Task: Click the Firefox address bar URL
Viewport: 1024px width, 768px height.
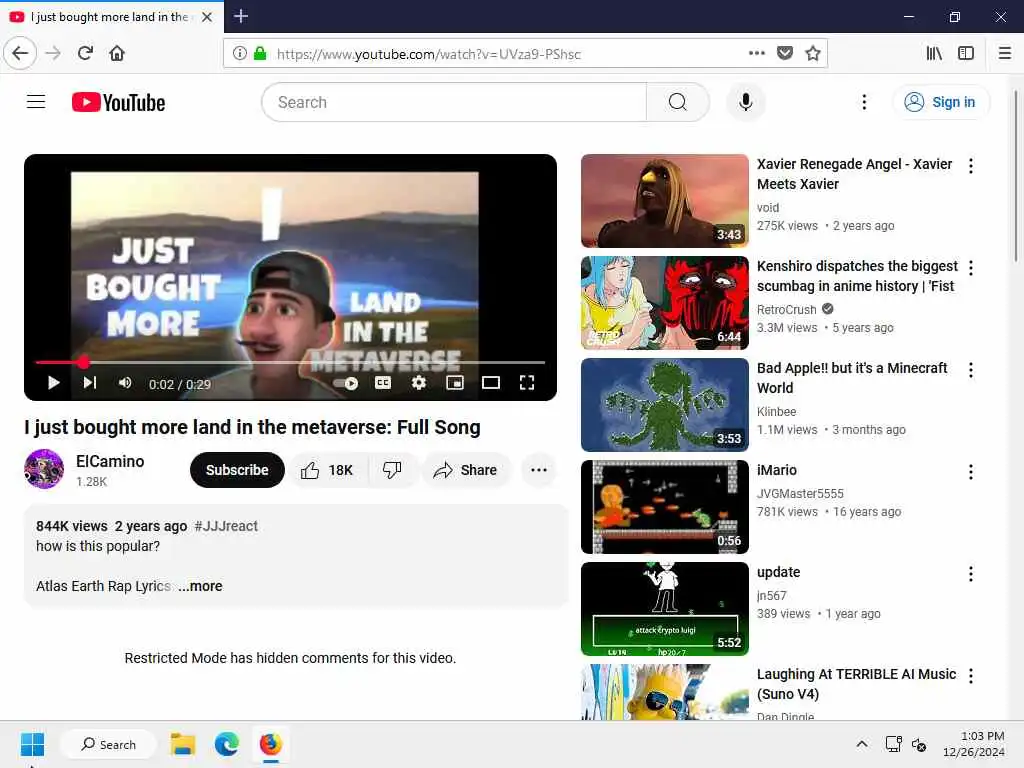Action: pos(428,54)
